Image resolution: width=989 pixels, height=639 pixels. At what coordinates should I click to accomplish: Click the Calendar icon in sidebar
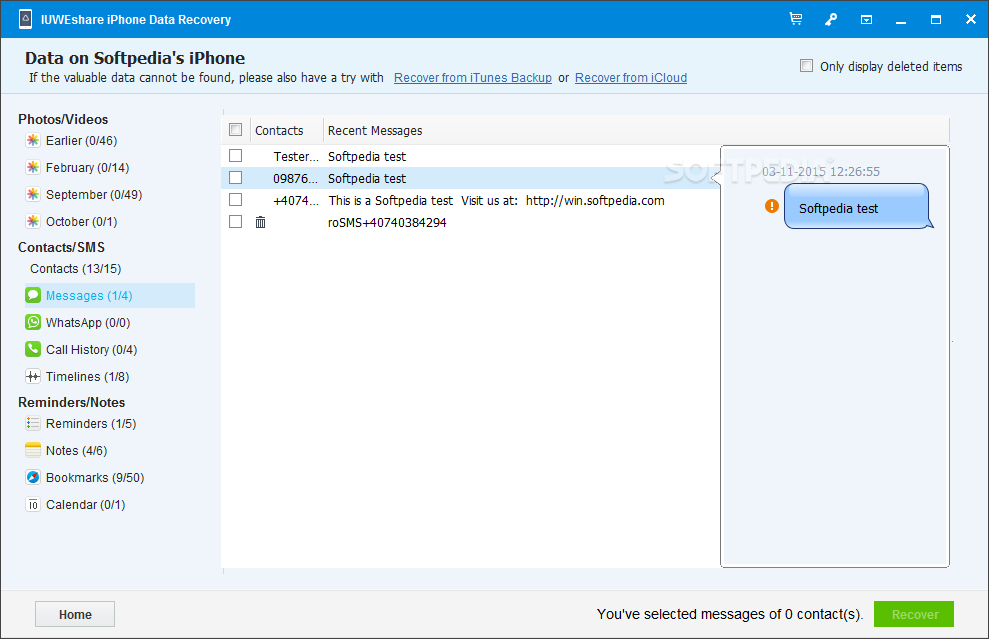tap(33, 505)
